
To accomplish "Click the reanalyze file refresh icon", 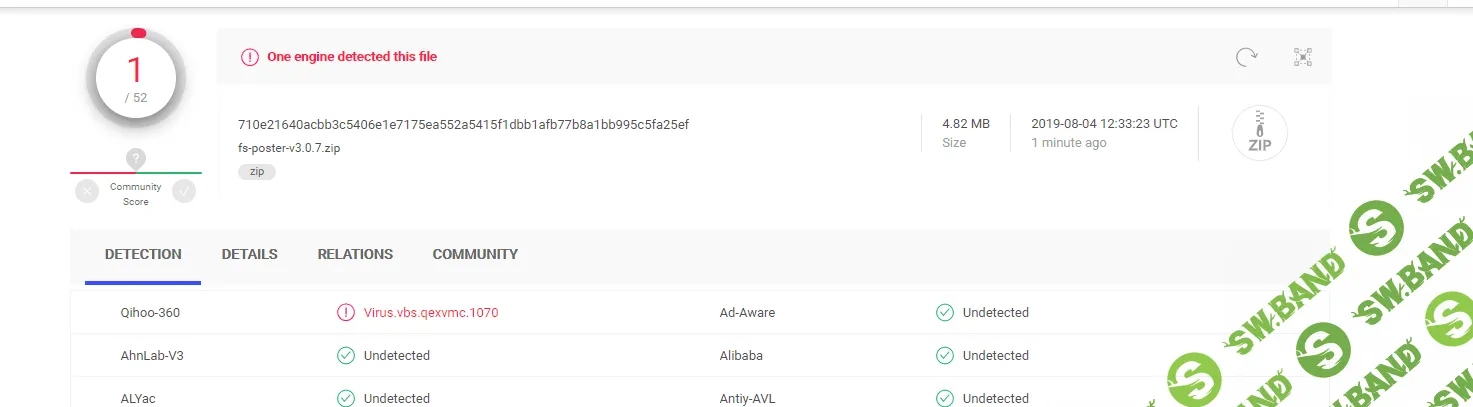I will [x=1247, y=57].
